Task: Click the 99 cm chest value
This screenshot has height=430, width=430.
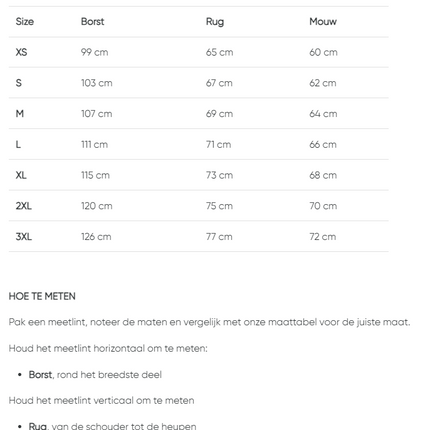Action: point(94,52)
